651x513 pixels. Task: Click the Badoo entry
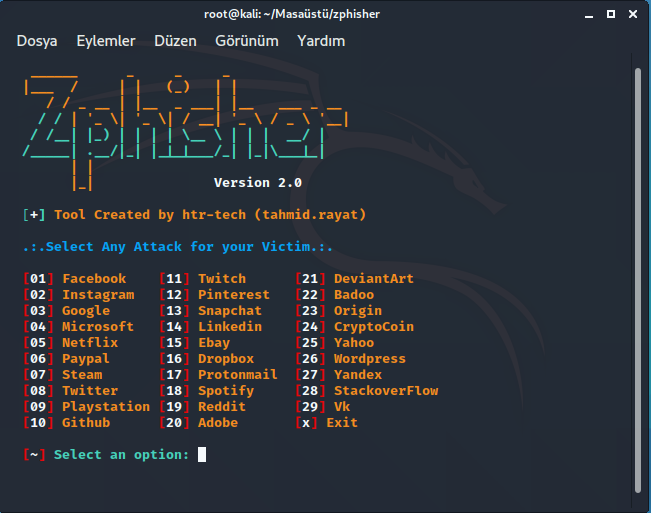[354, 295]
